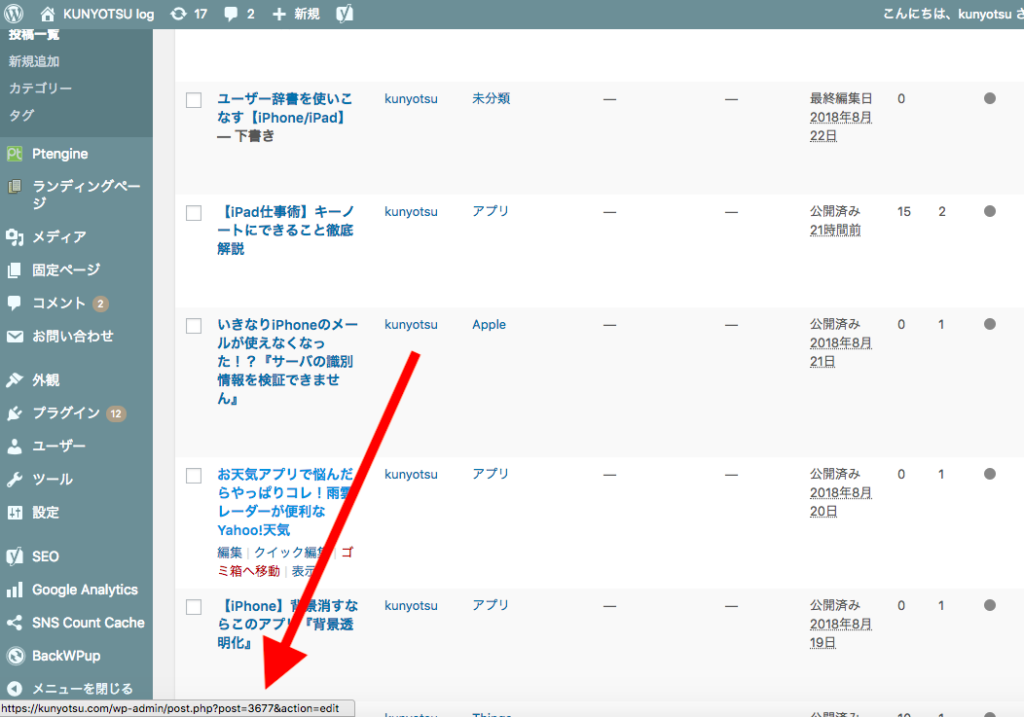Viewport: 1024px width, 717px height.
Task: Click the 固定ページ sidebar icon
Action: point(14,270)
